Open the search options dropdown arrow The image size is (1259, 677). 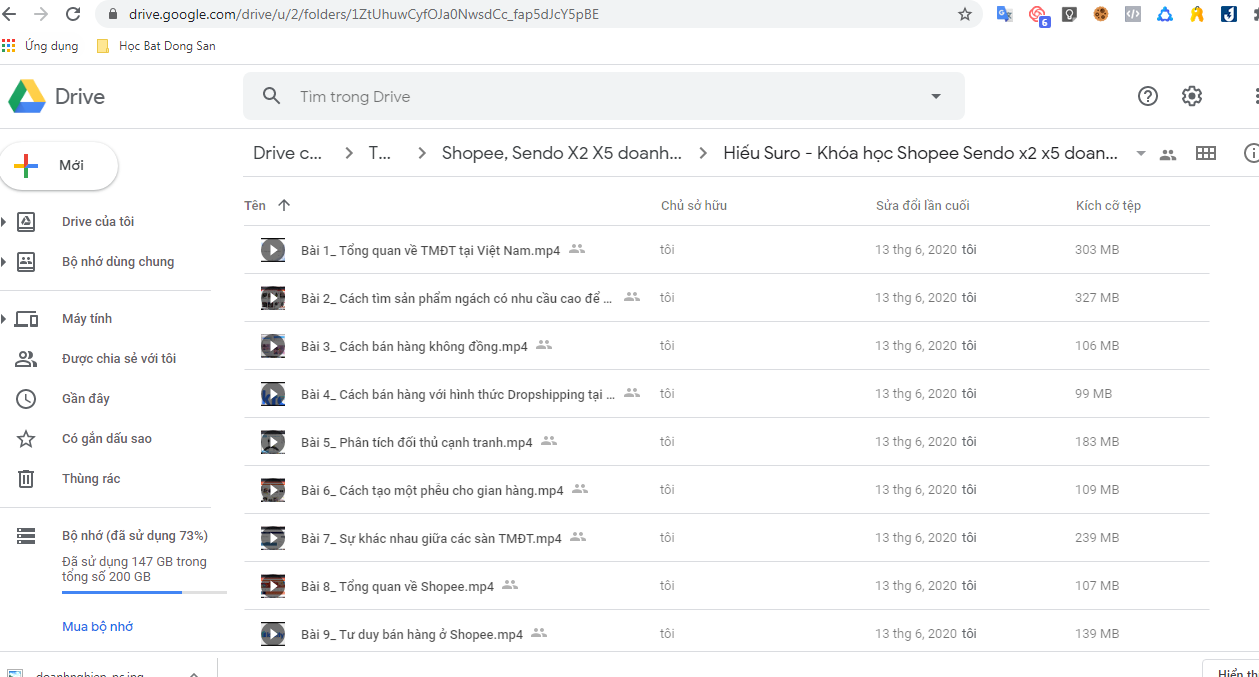coord(936,96)
